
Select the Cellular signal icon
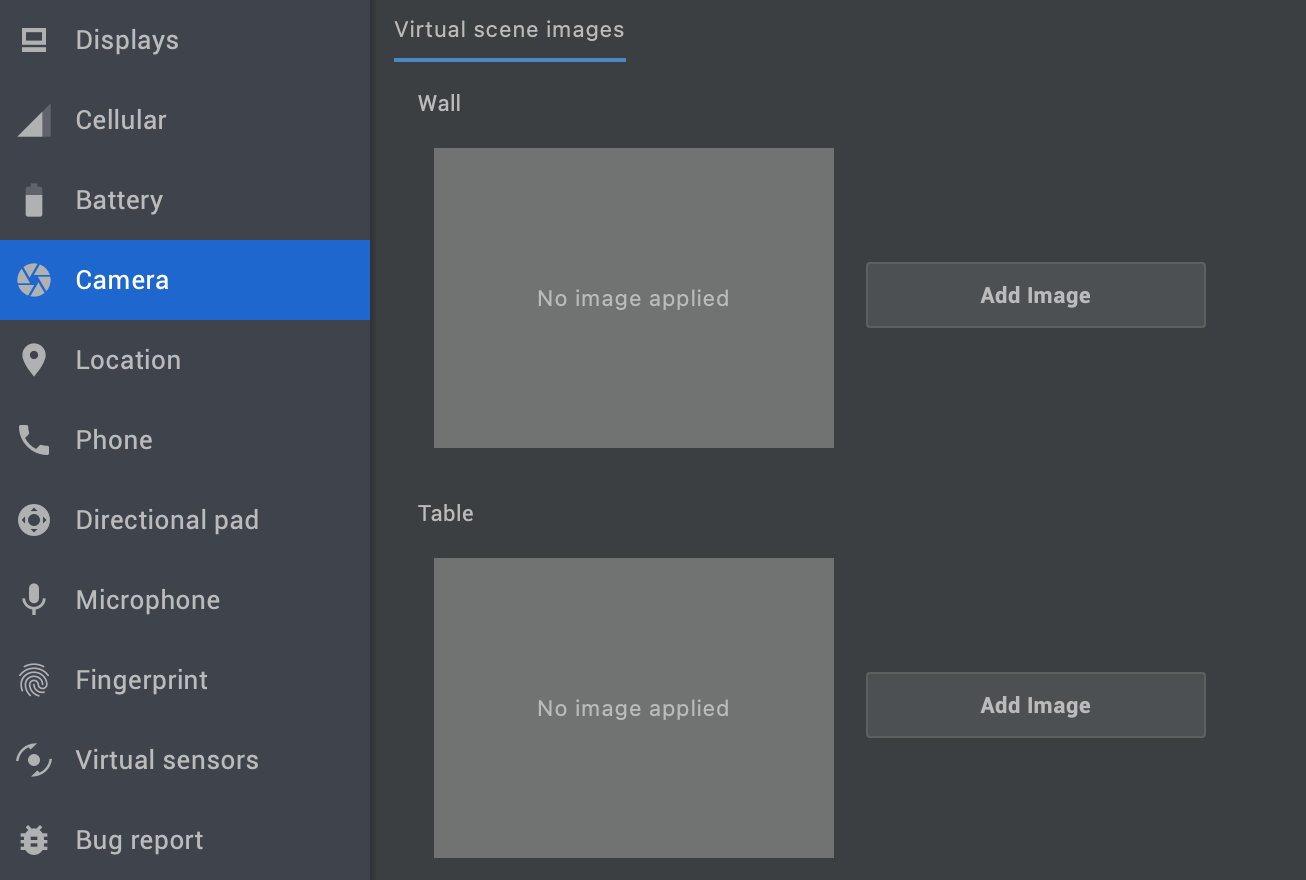tap(33, 120)
